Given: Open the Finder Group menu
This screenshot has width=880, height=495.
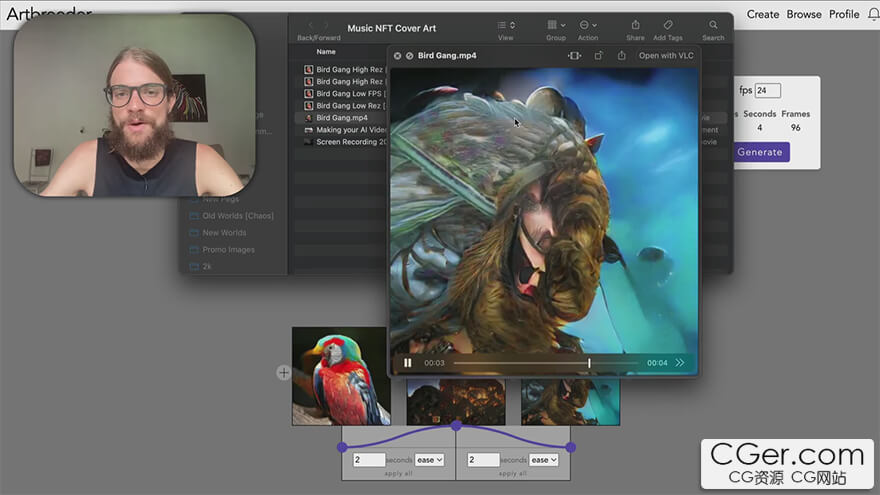Looking at the screenshot, I should click(x=556, y=25).
